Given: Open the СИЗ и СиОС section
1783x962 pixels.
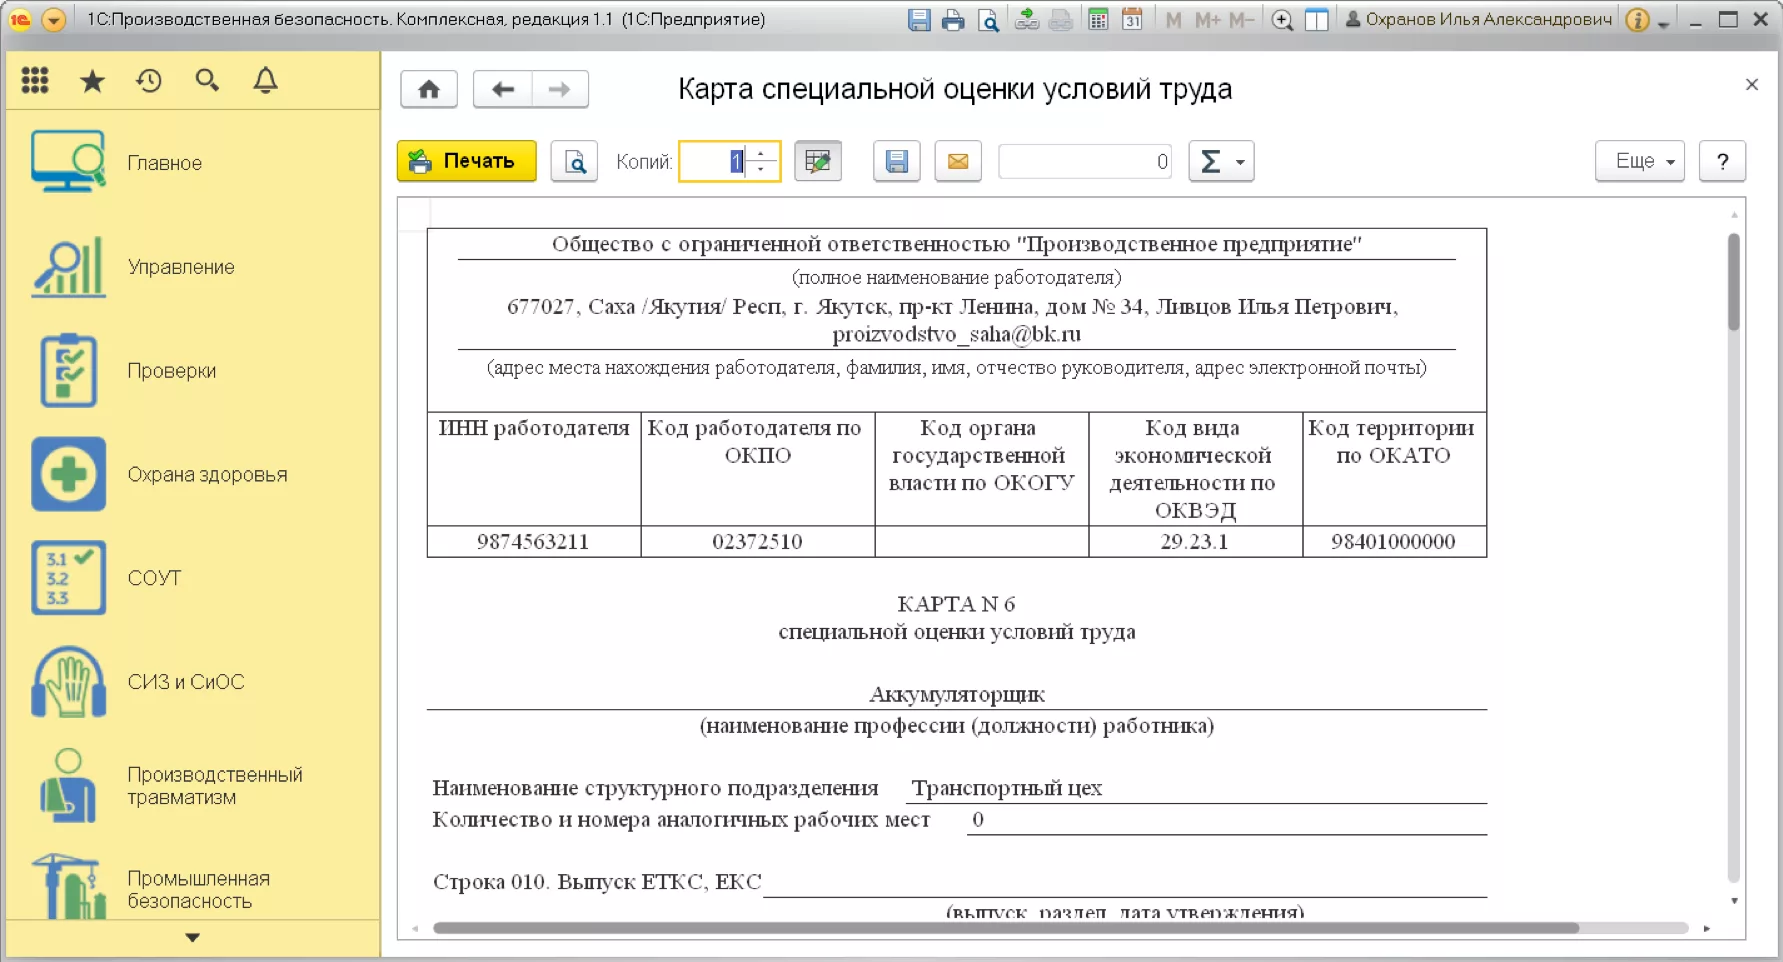Looking at the screenshot, I should (x=193, y=682).
